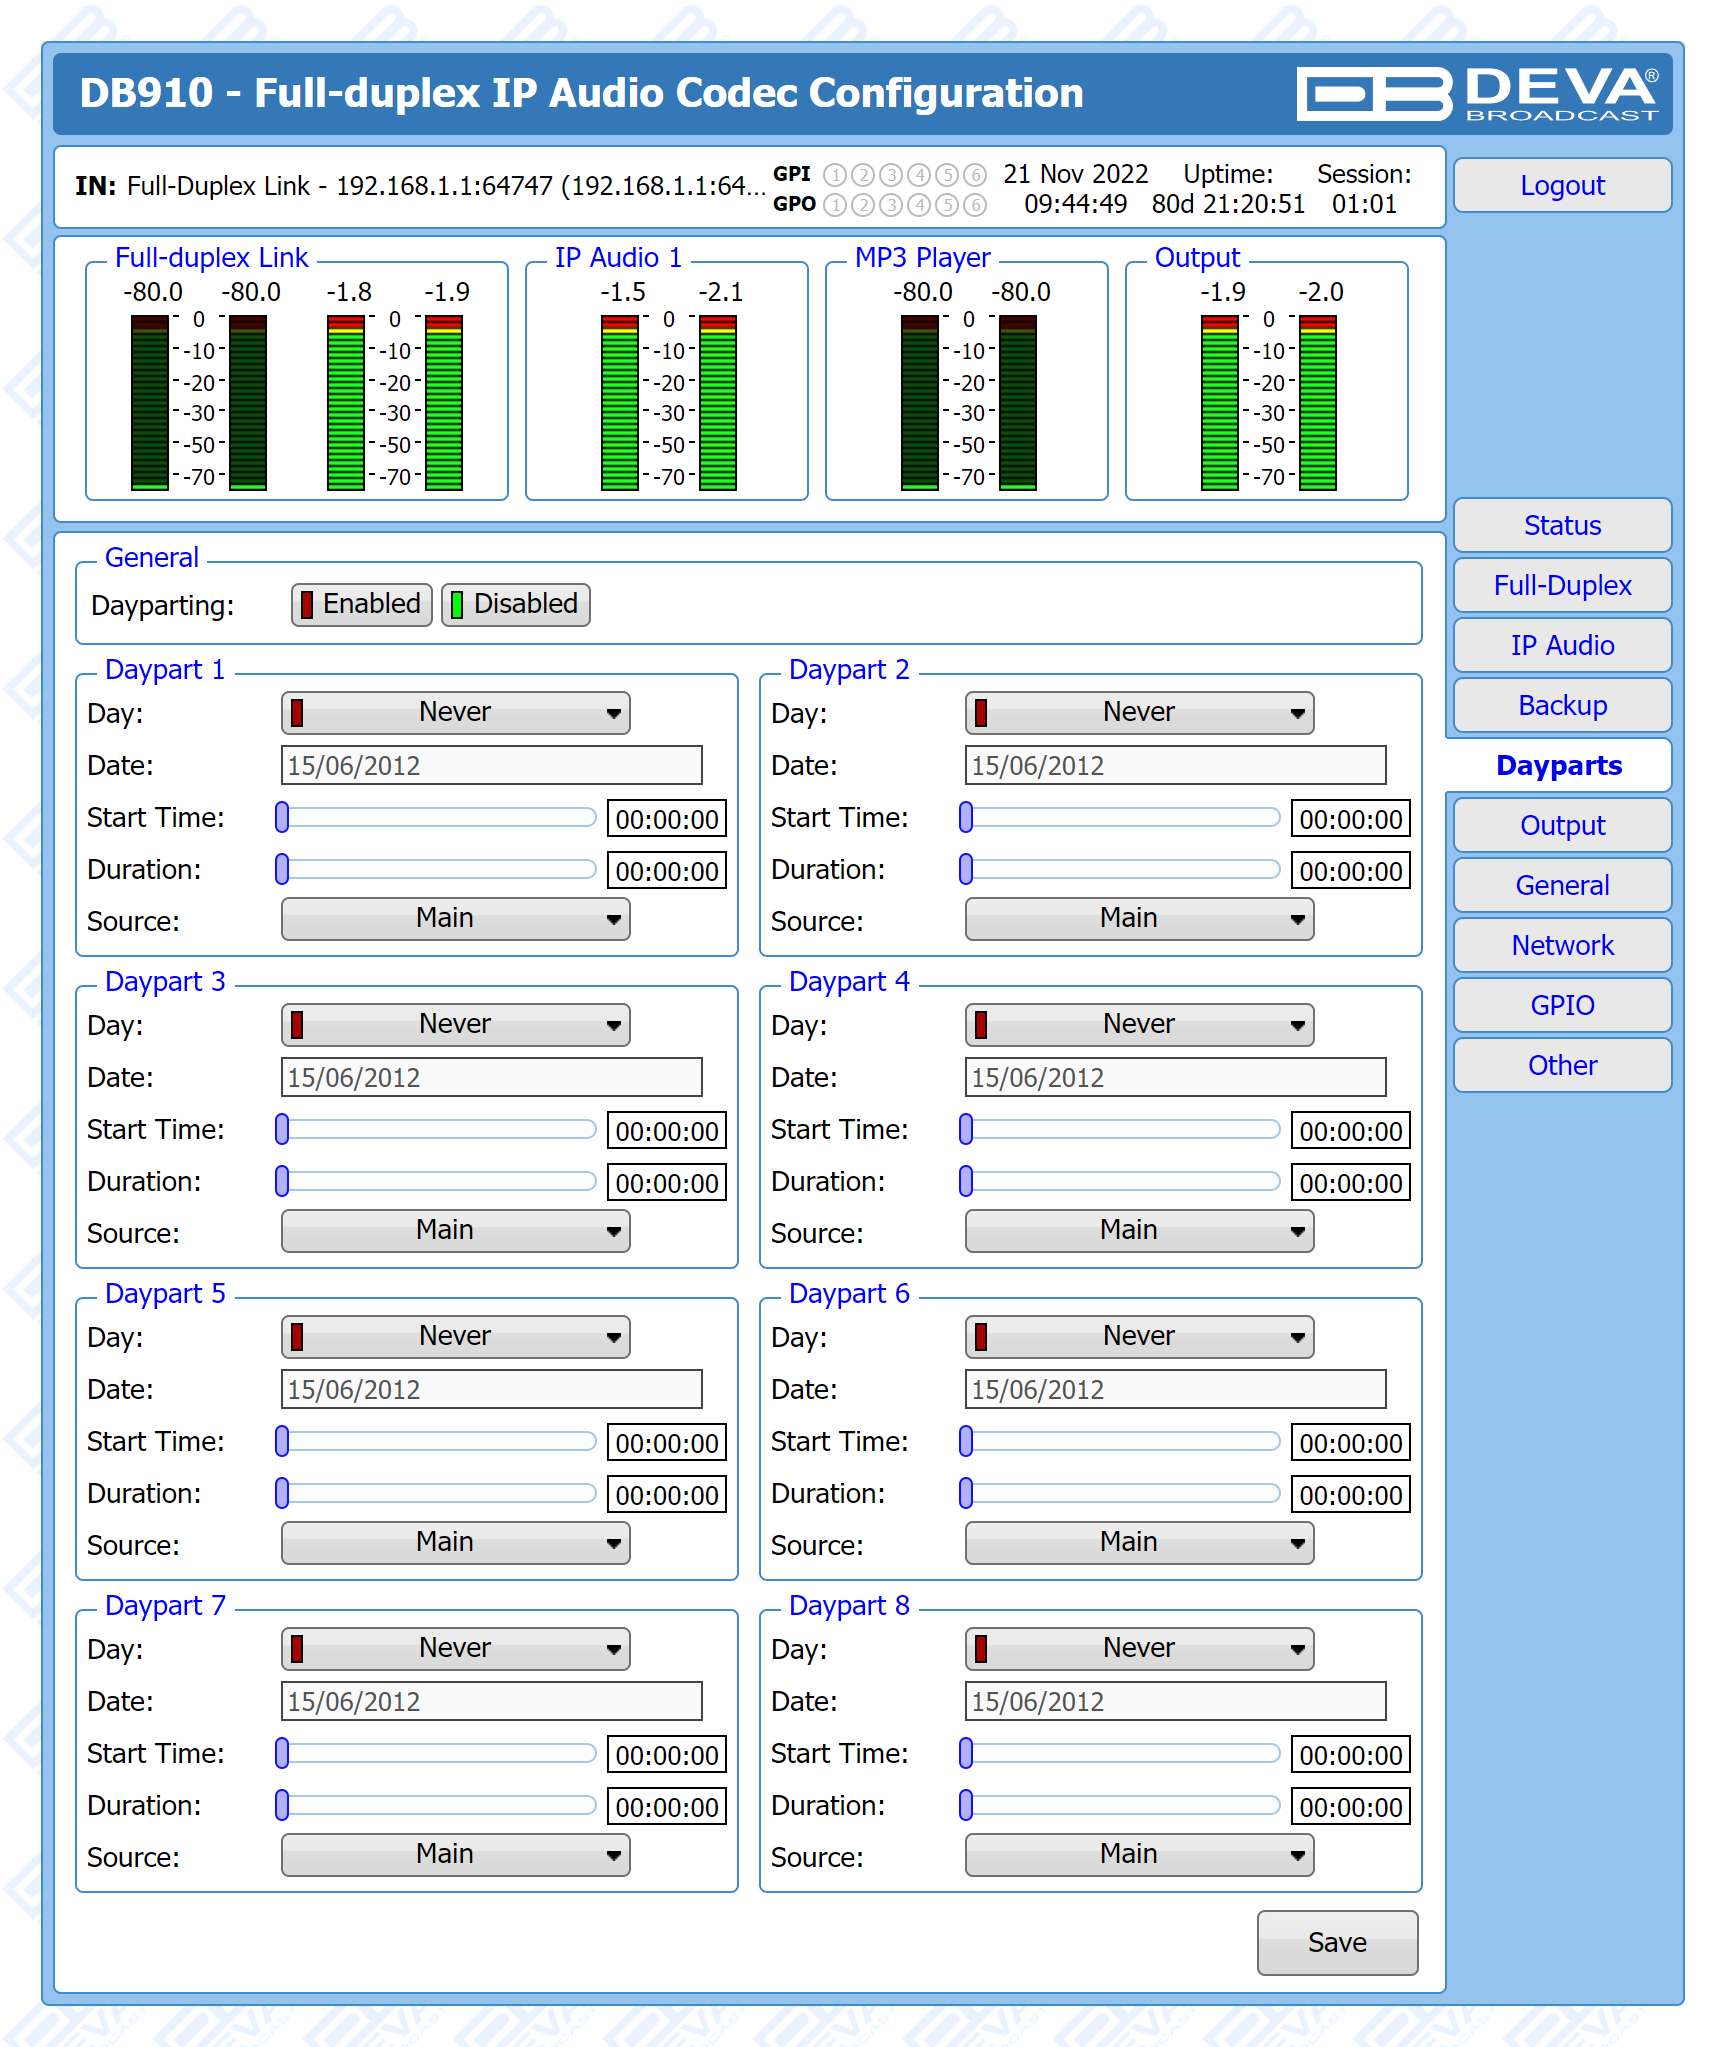Set Dayparting to Disabled
The image size is (1726, 2047).
[515, 605]
